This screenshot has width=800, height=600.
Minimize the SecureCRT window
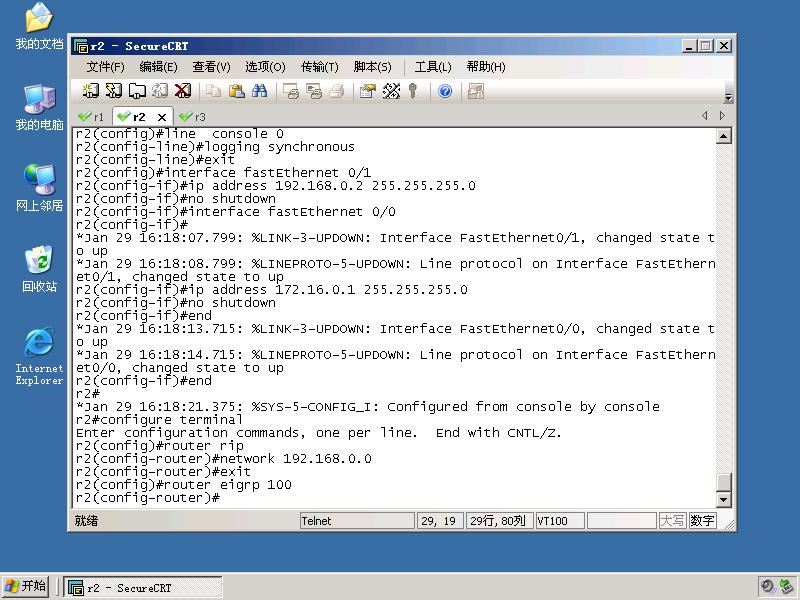(x=689, y=46)
